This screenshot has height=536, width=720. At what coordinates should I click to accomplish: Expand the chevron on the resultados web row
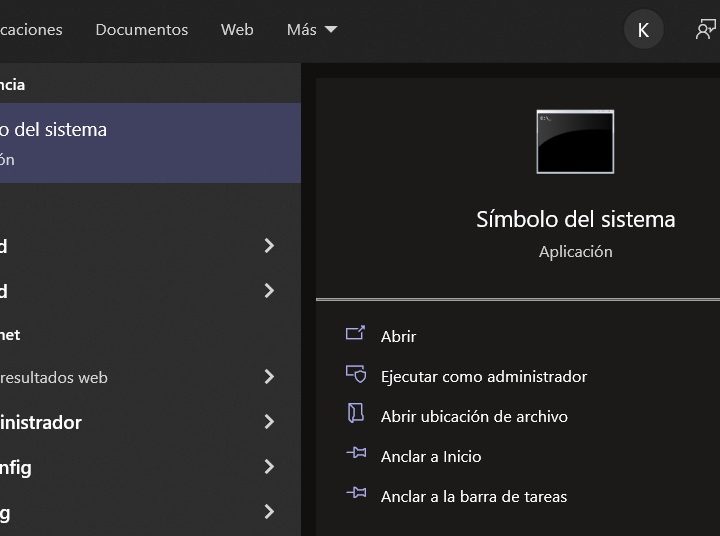(268, 377)
